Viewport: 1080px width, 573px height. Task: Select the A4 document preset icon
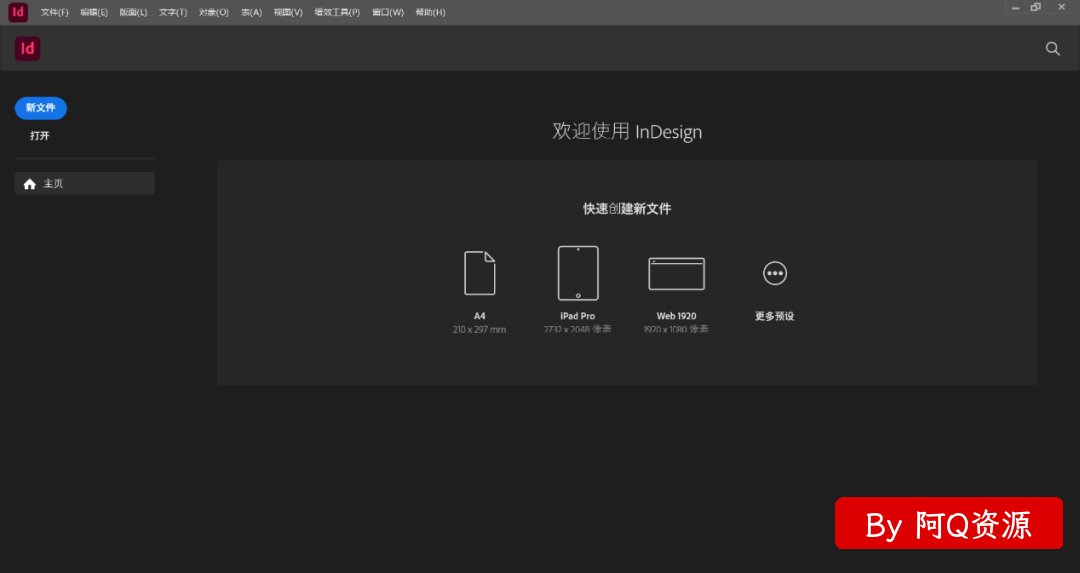pos(479,273)
